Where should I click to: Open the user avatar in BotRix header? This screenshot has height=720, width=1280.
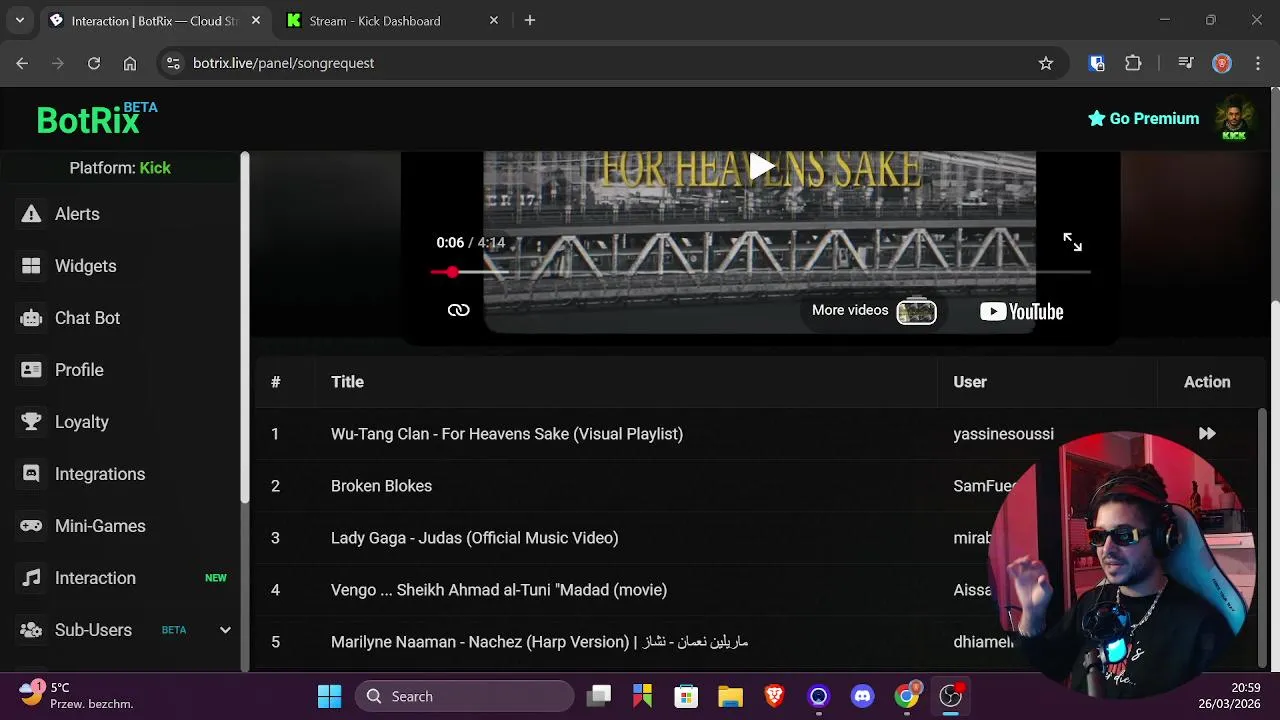click(1234, 119)
